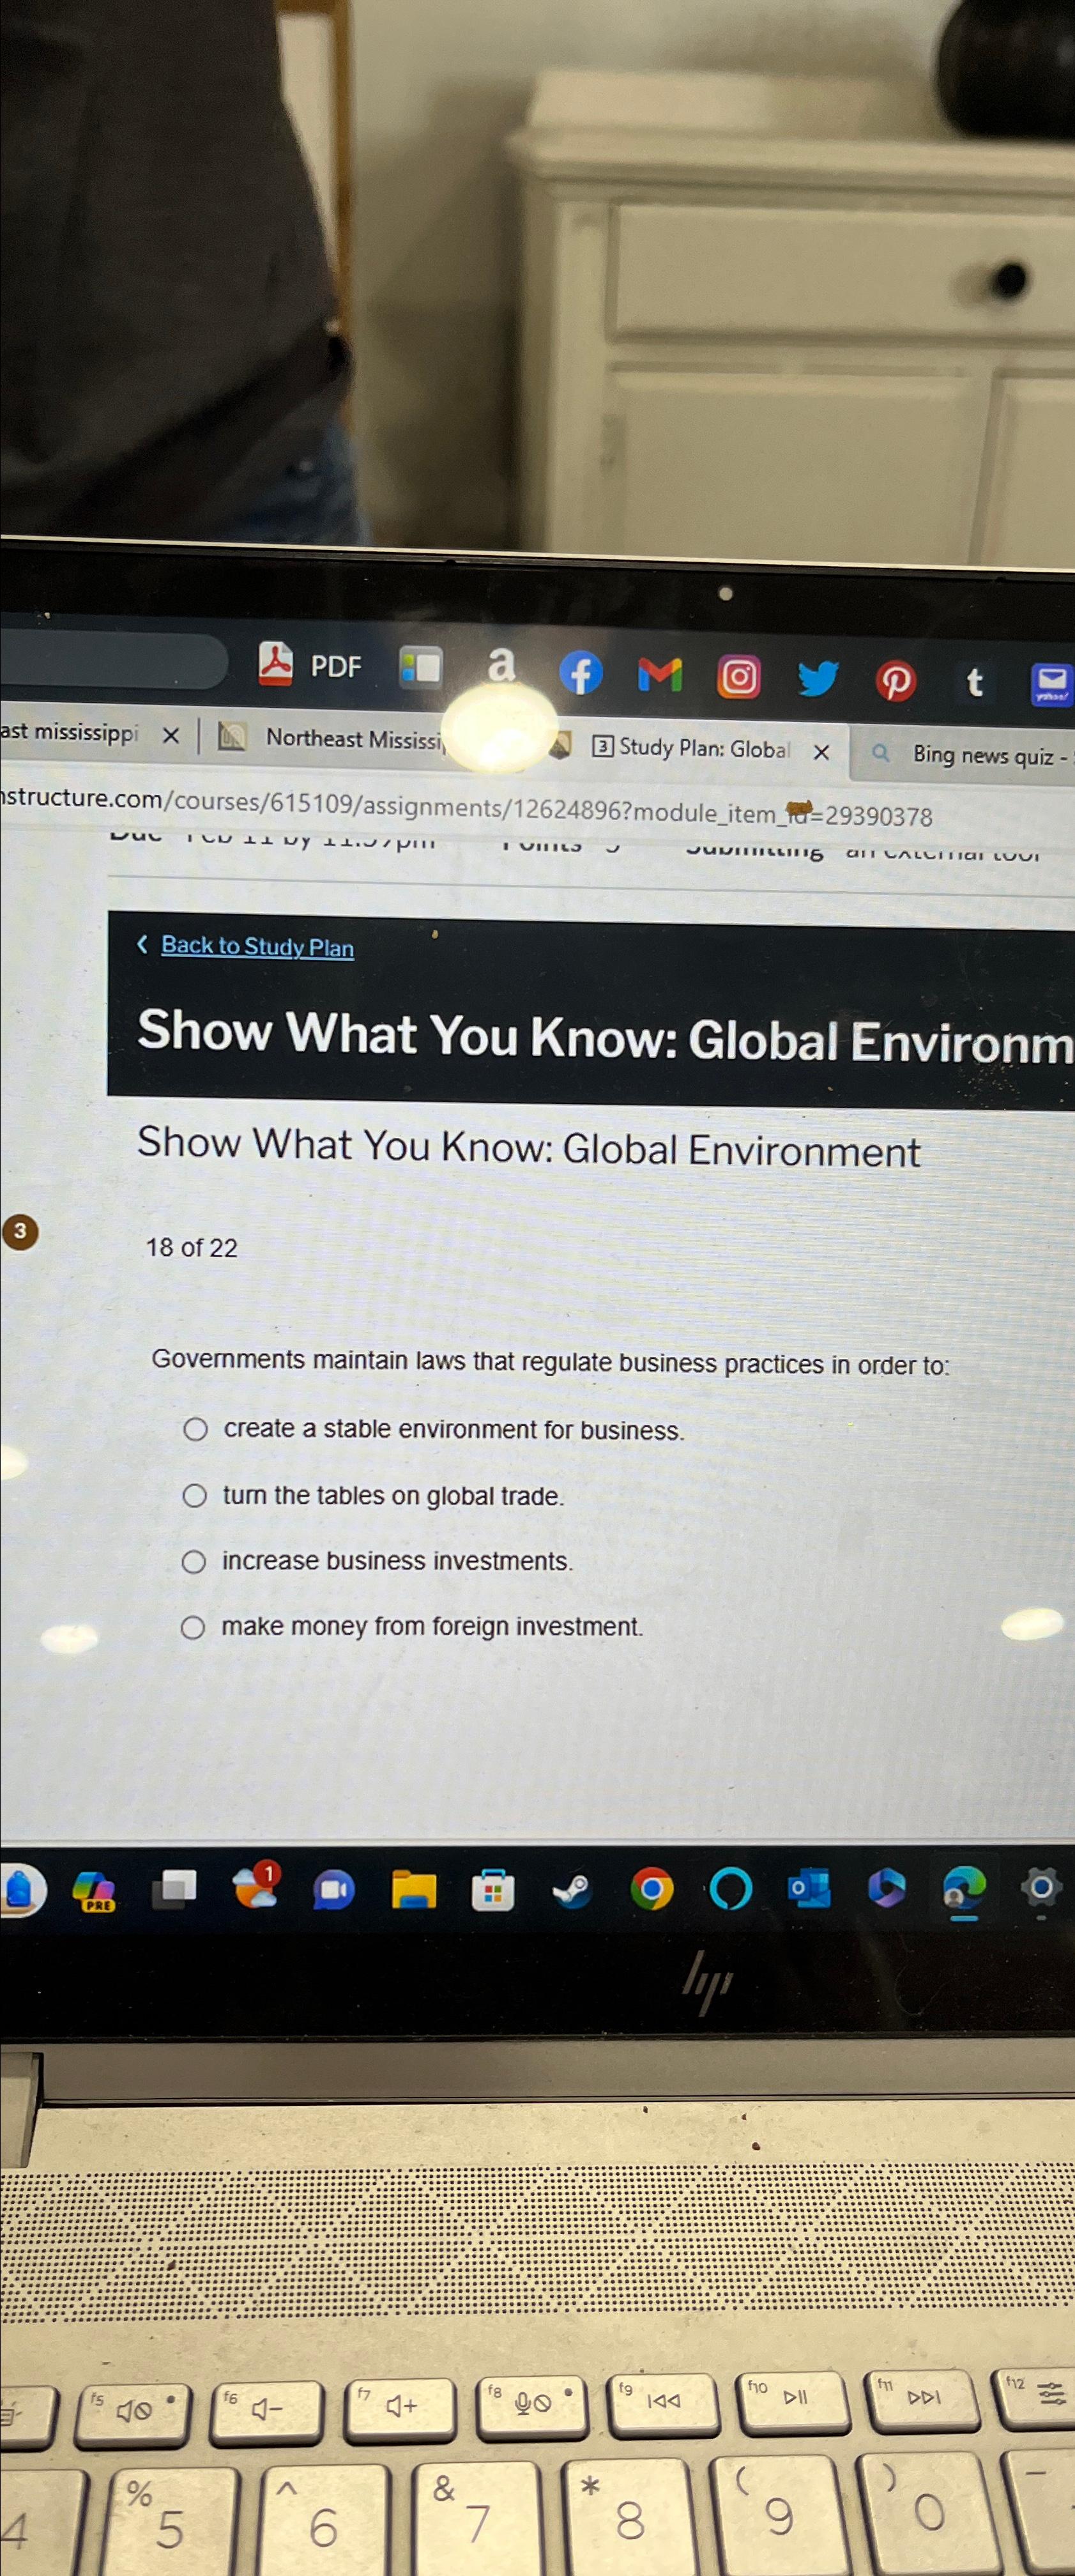1075x2576 pixels.
Task: Open the Pinterest bookmark icon
Action: tap(896, 681)
